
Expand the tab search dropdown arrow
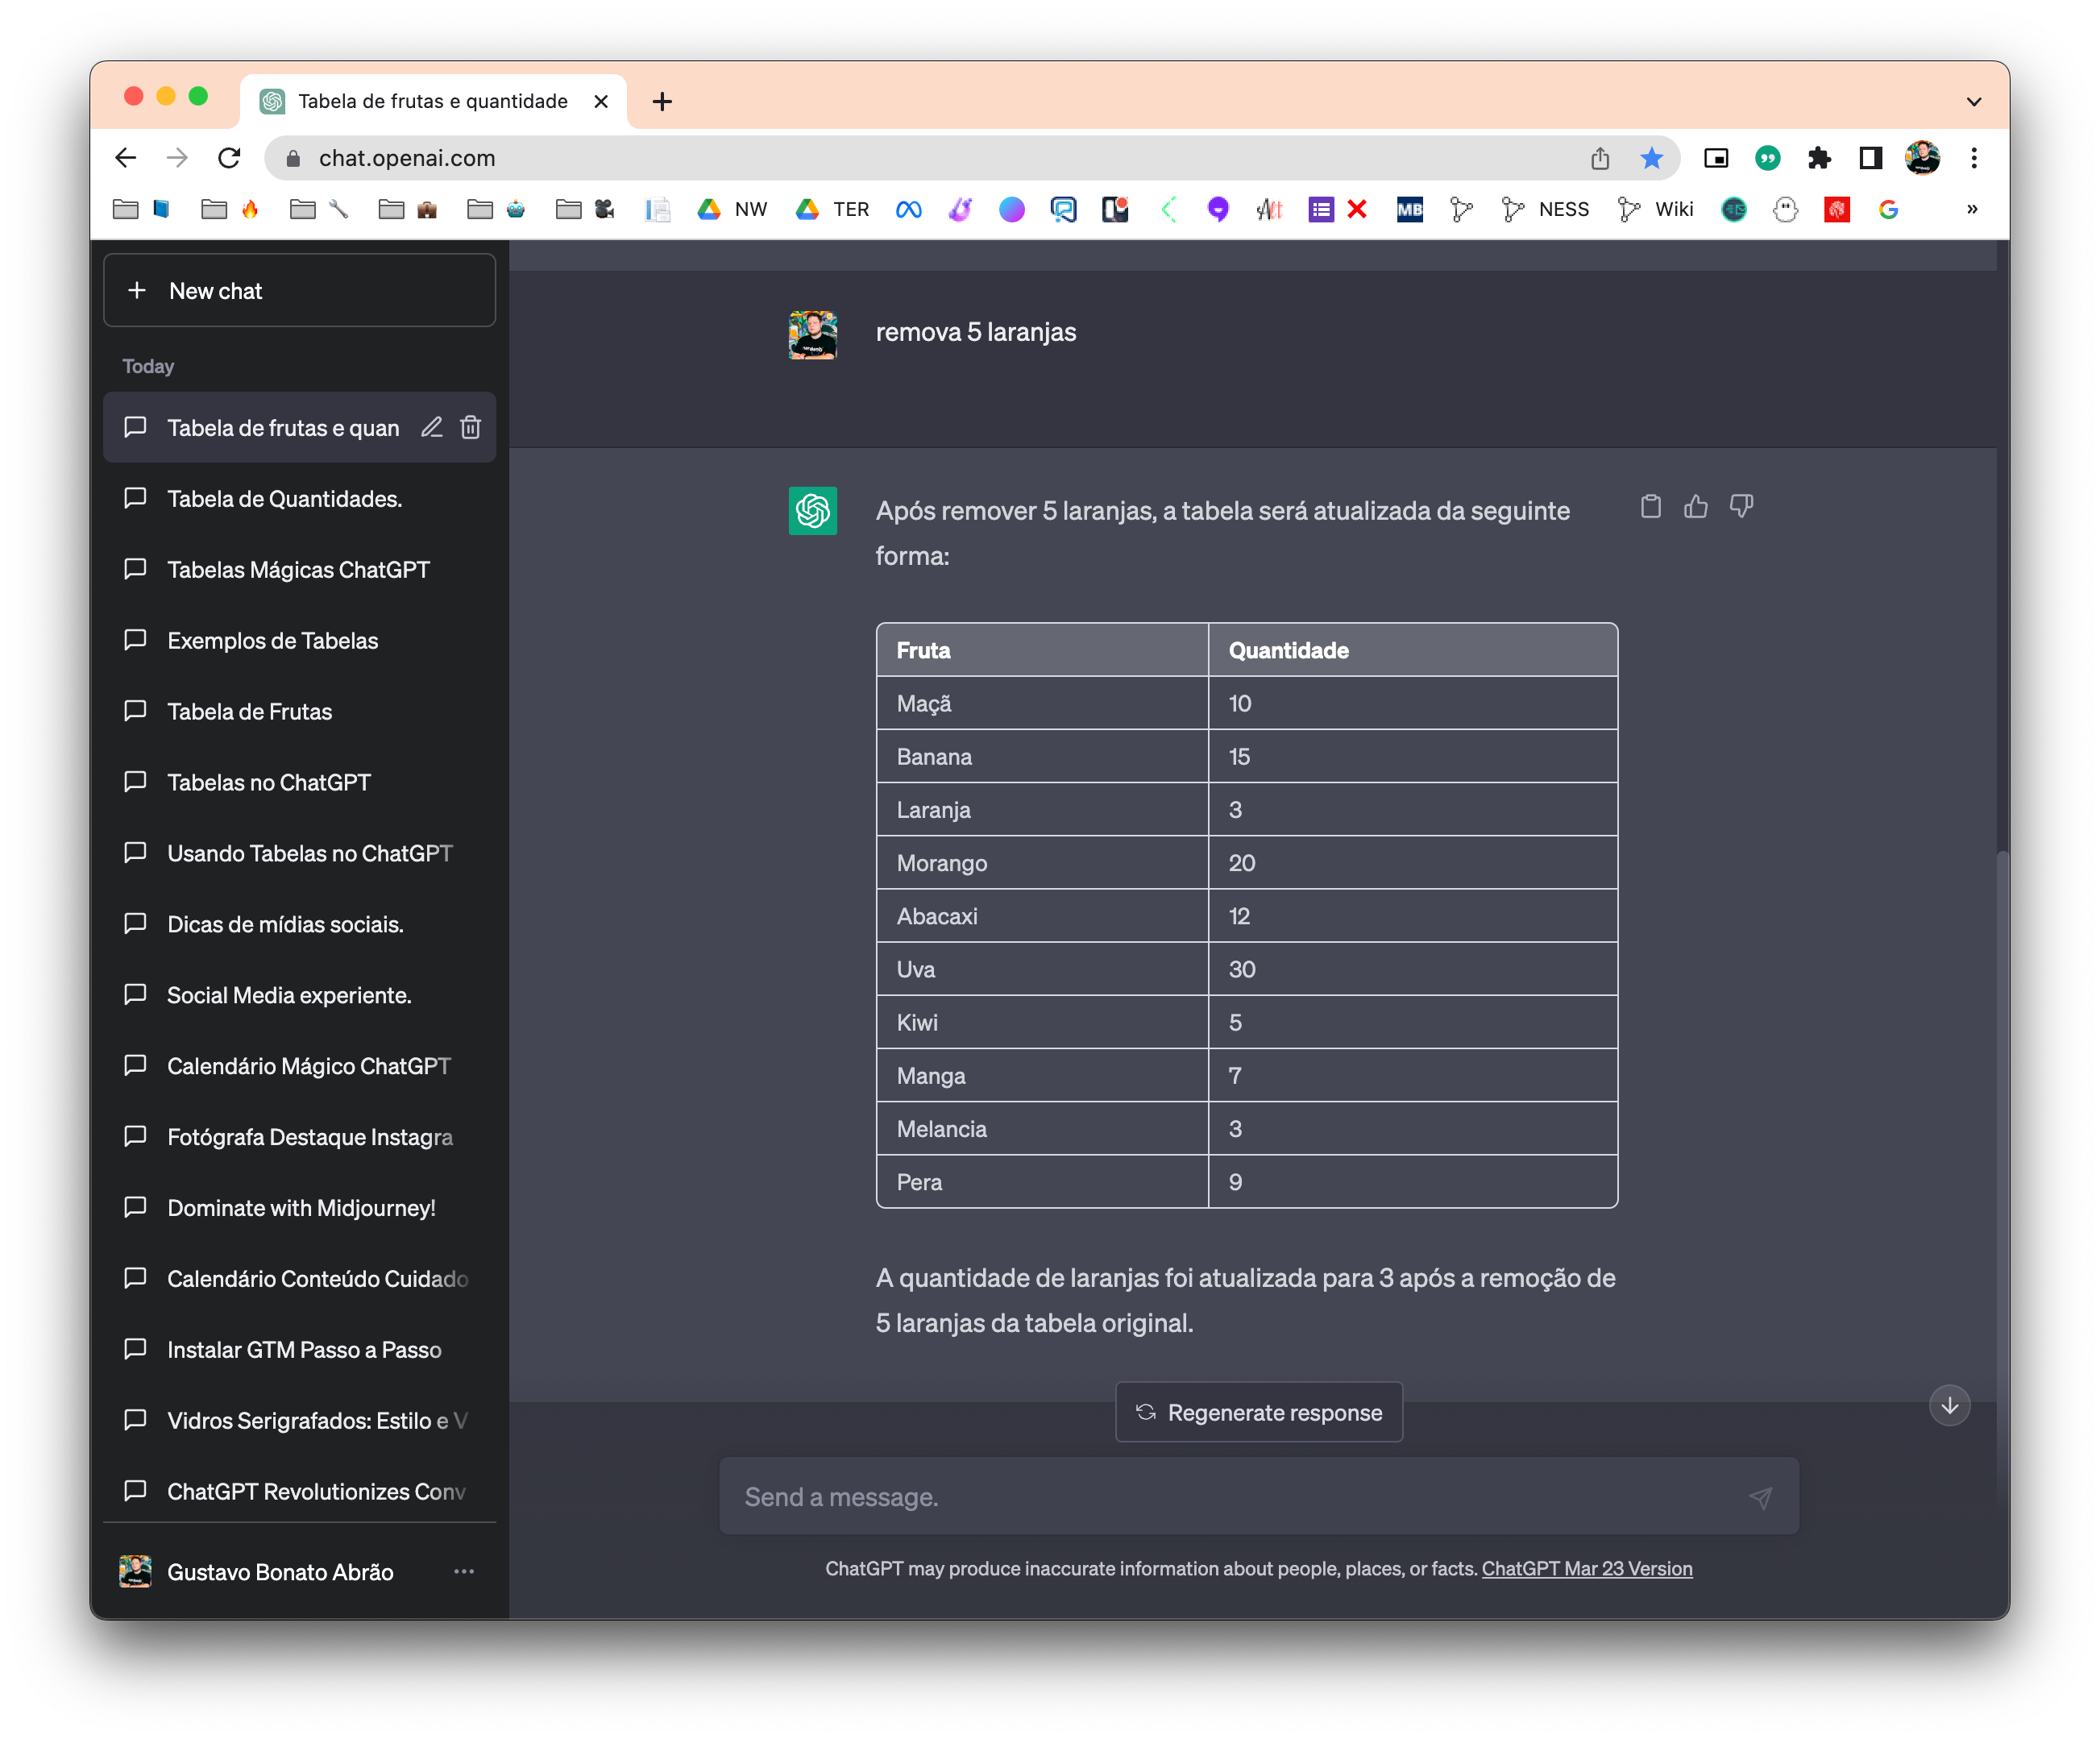(x=1974, y=101)
